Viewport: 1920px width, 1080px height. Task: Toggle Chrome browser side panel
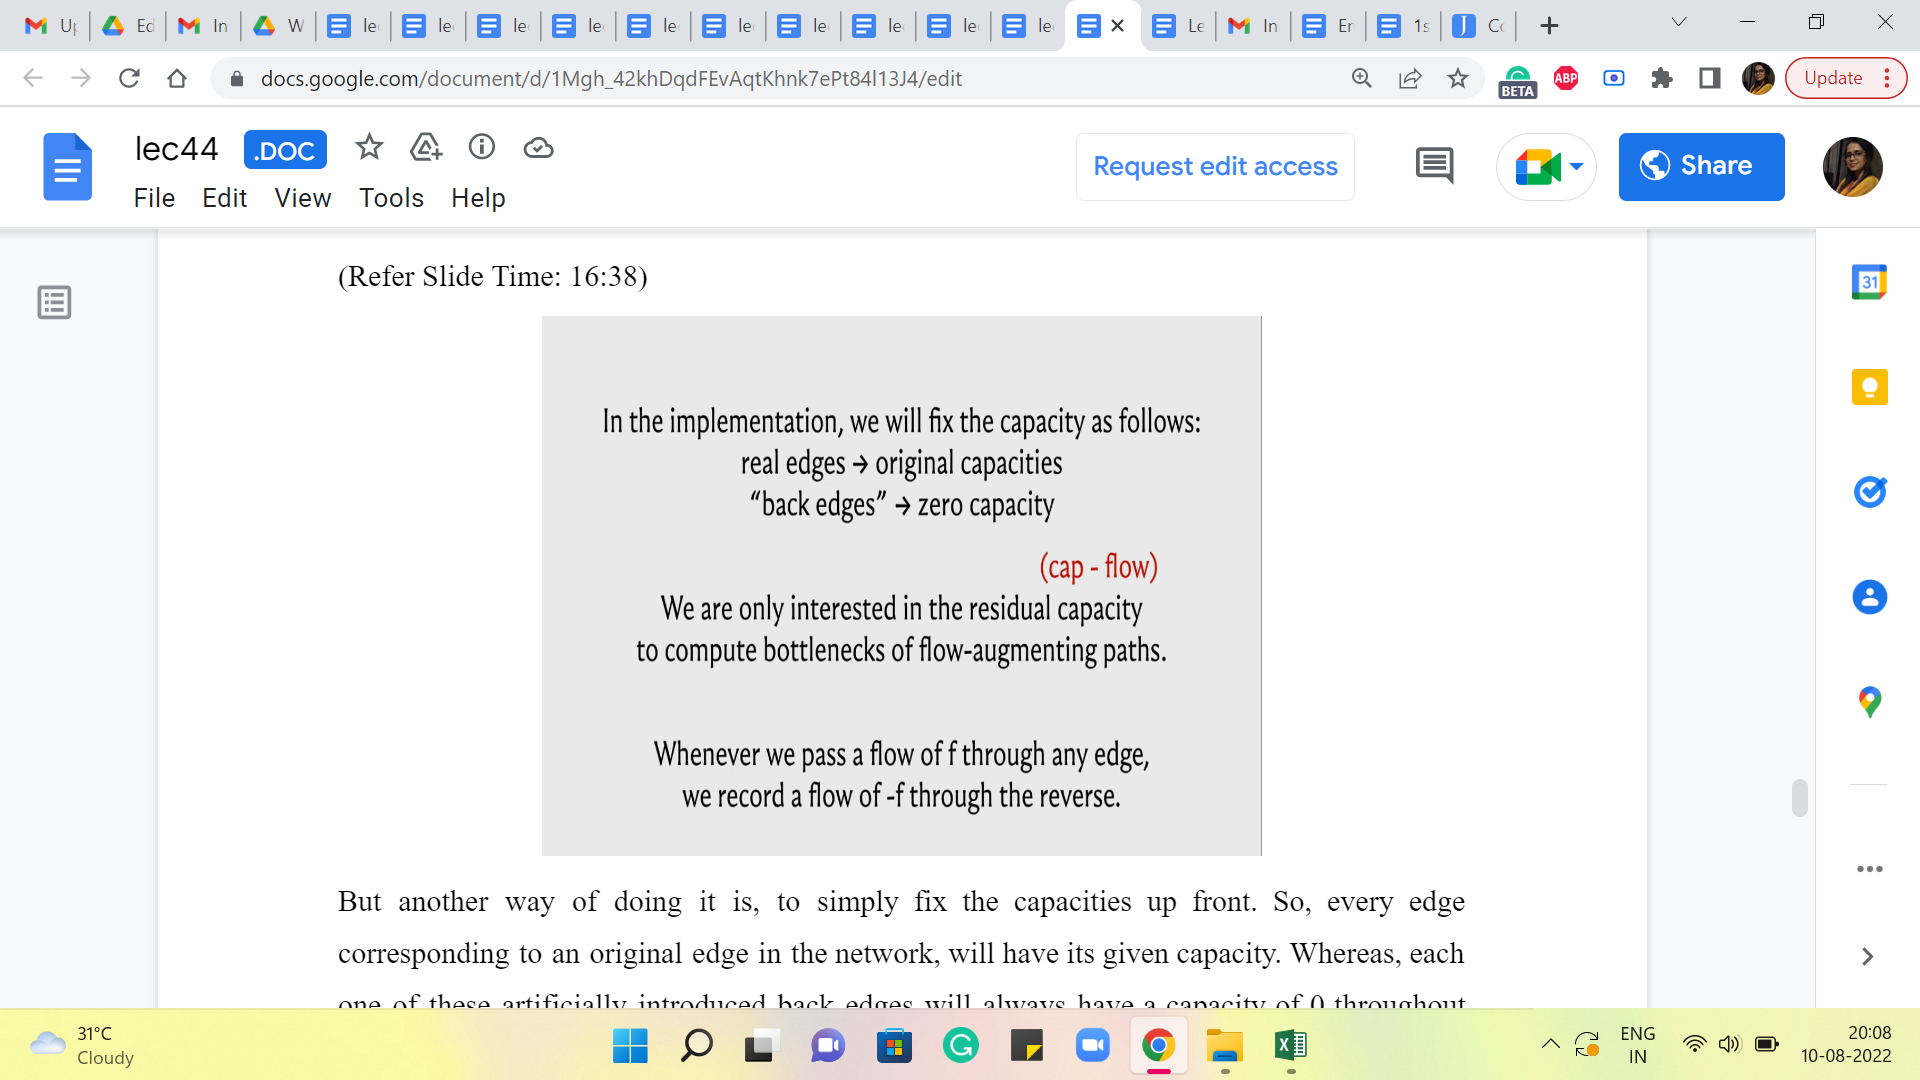[x=1710, y=78]
